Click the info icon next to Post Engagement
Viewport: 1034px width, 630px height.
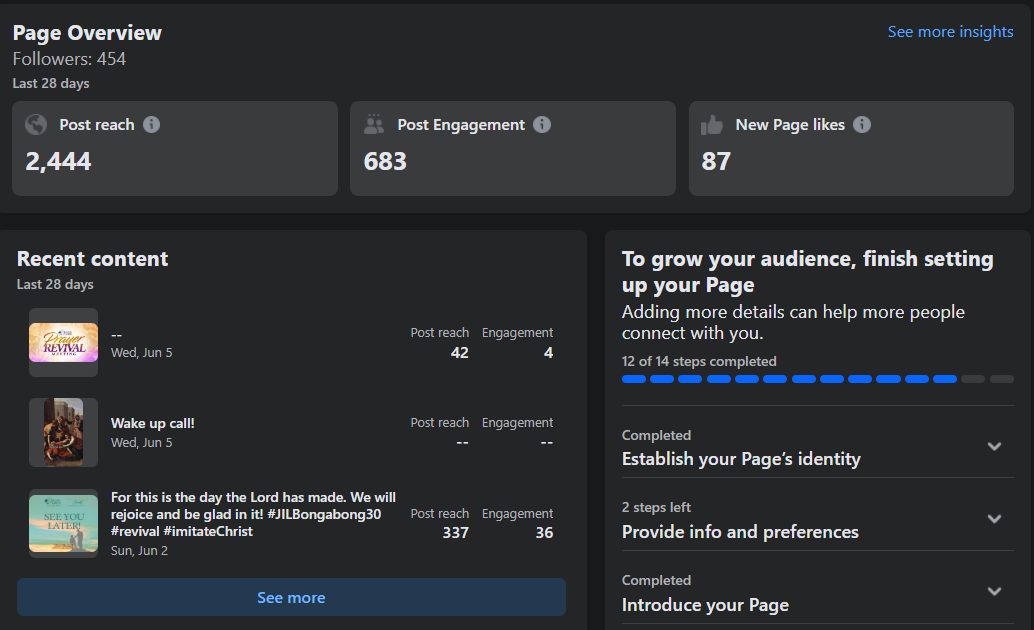(x=542, y=125)
